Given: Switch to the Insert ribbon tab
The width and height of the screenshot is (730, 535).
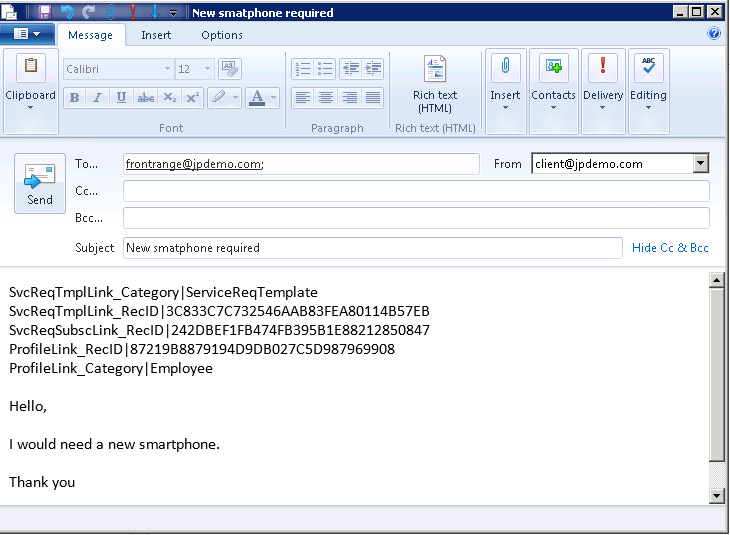Looking at the screenshot, I should (x=156, y=35).
